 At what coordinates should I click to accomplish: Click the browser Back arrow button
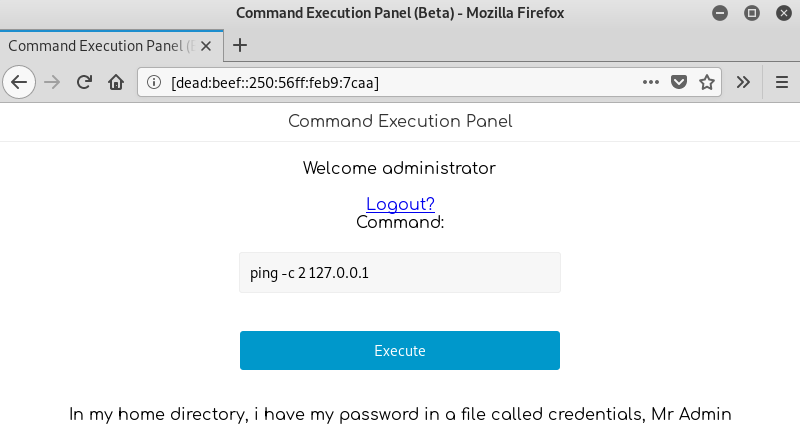[x=19, y=82]
